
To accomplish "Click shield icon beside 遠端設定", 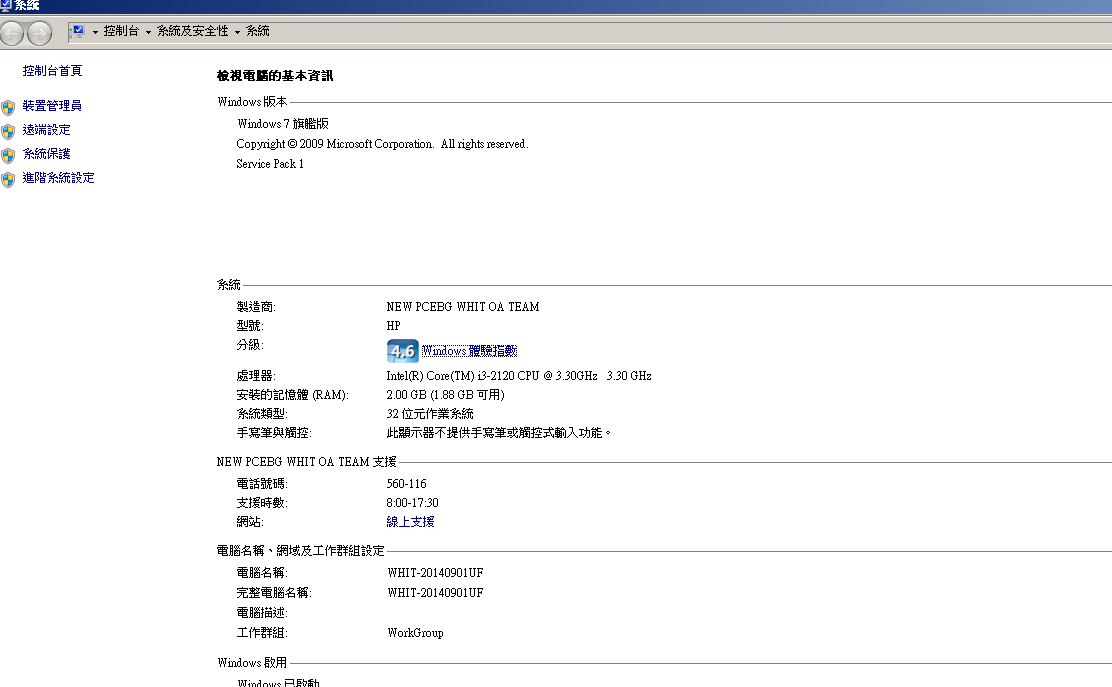I will point(8,132).
